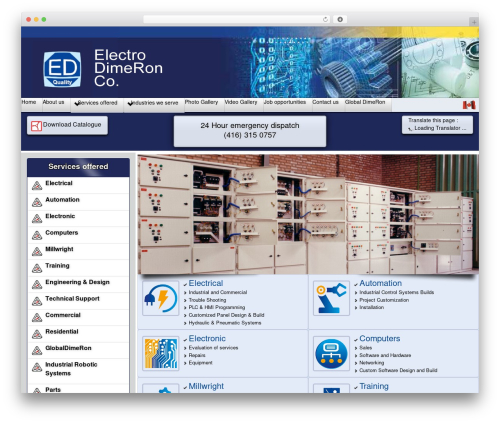Click the Electrical plug and lightning icon

point(161,298)
